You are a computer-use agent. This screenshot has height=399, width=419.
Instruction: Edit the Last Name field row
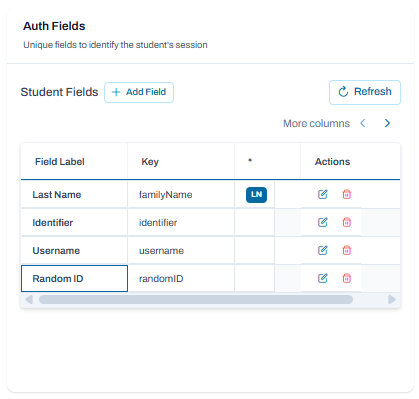[x=322, y=194]
